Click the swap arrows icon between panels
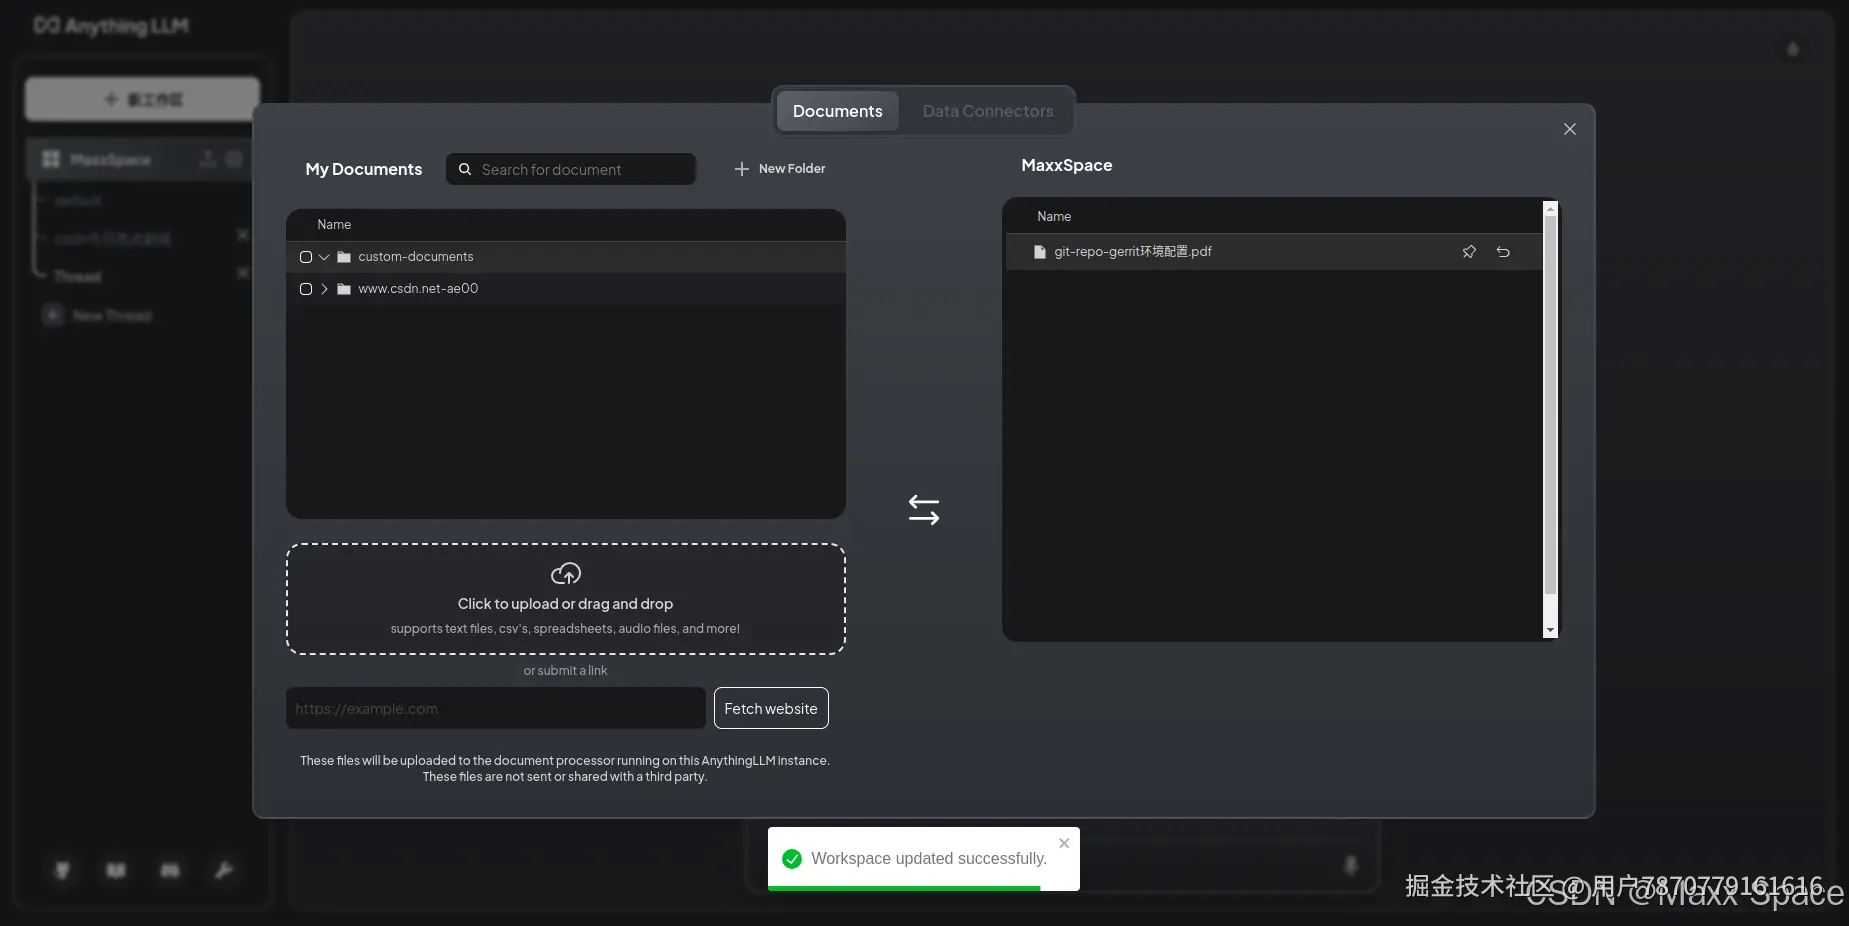The image size is (1849, 926). [x=924, y=510]
